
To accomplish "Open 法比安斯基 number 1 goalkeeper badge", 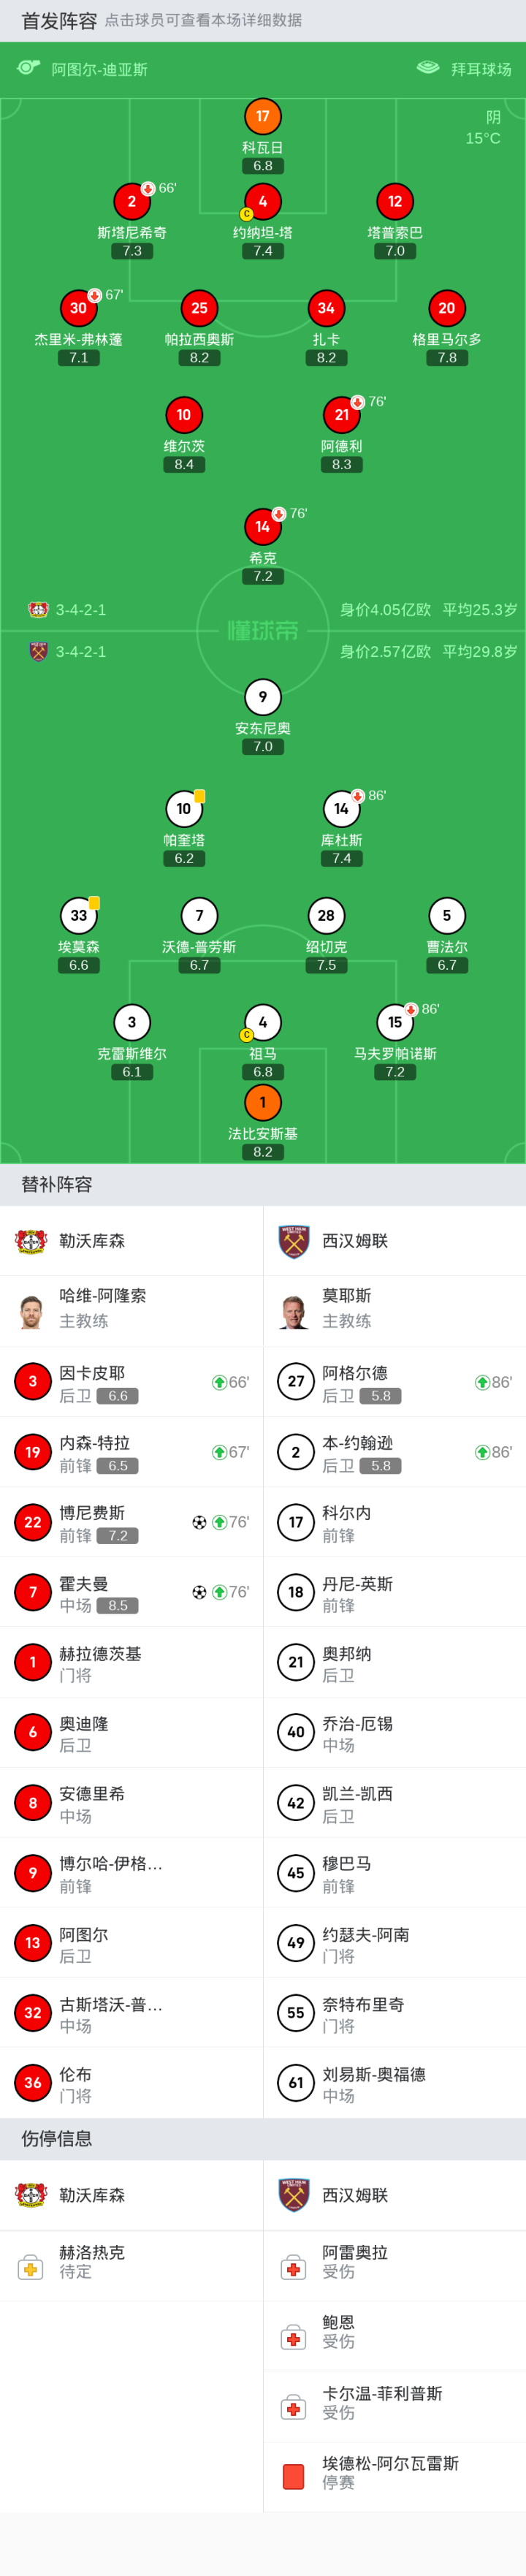I will click(262, 1102).
